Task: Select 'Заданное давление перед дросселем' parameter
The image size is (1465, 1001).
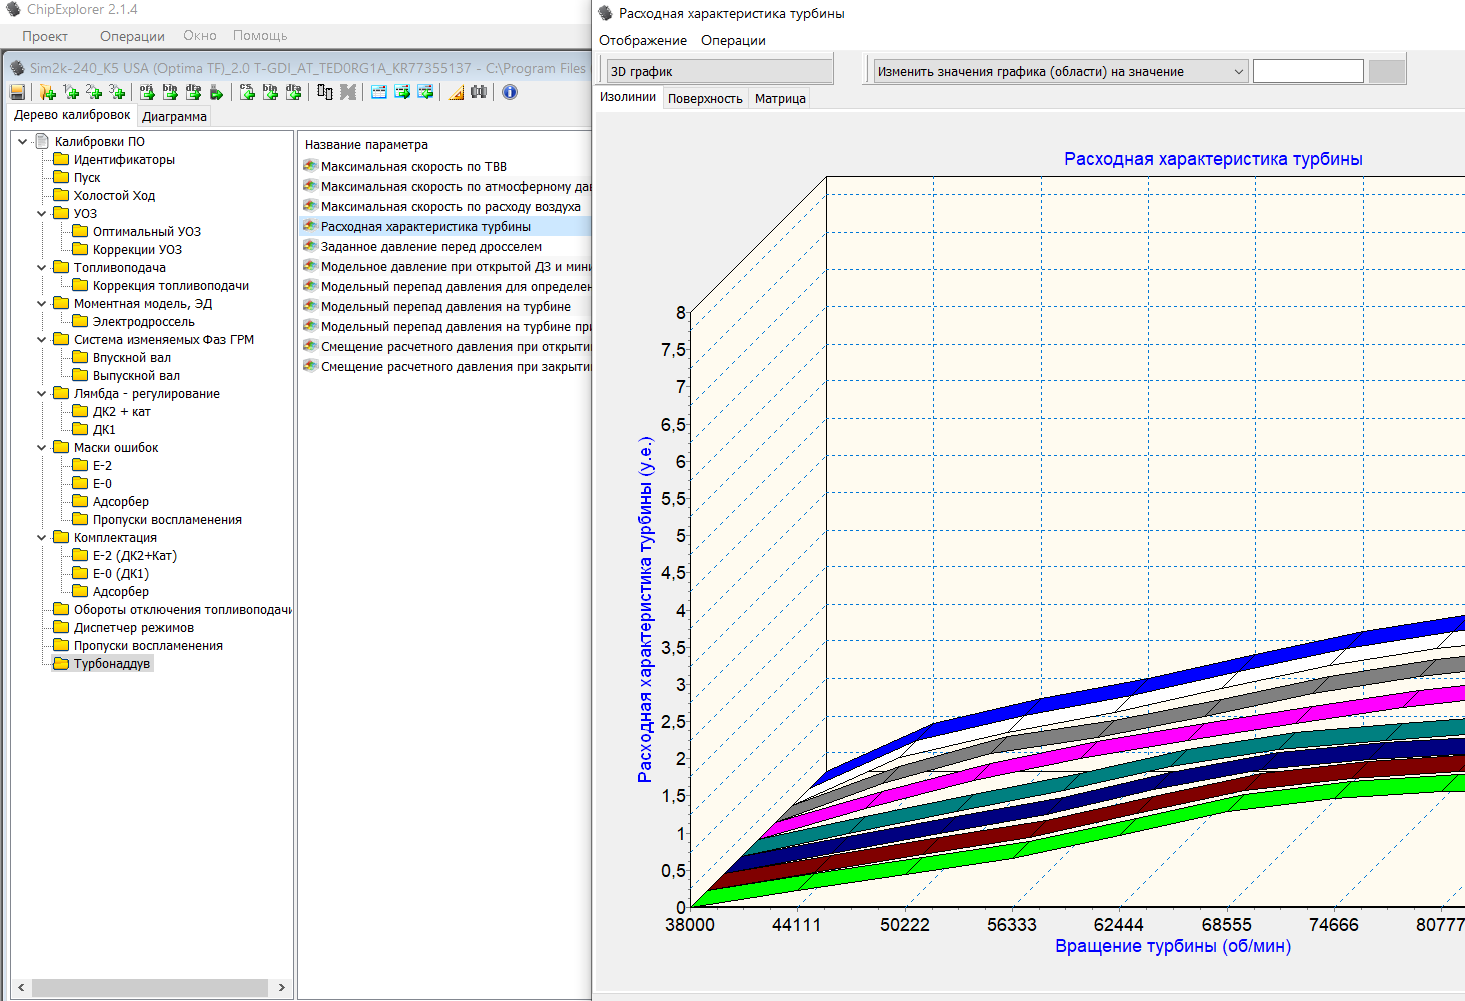Action: (x=431, y=247)
